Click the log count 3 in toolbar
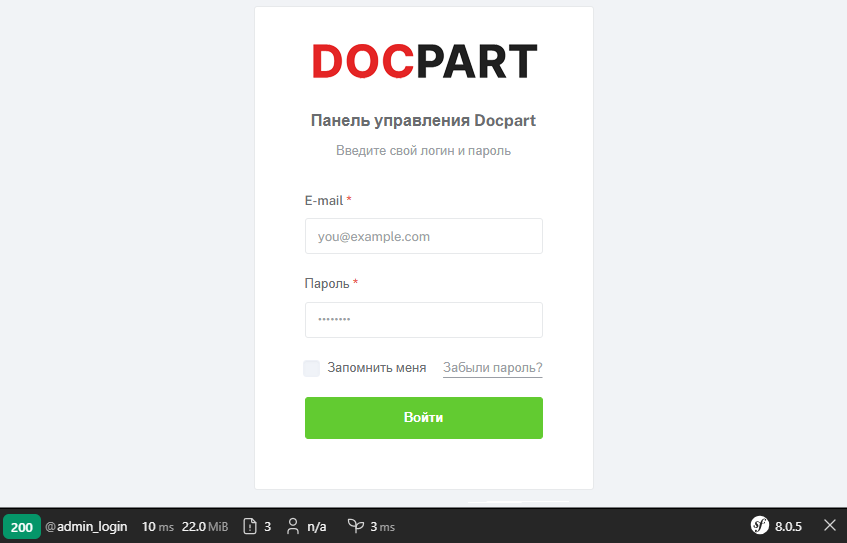 tap(267, 526)
